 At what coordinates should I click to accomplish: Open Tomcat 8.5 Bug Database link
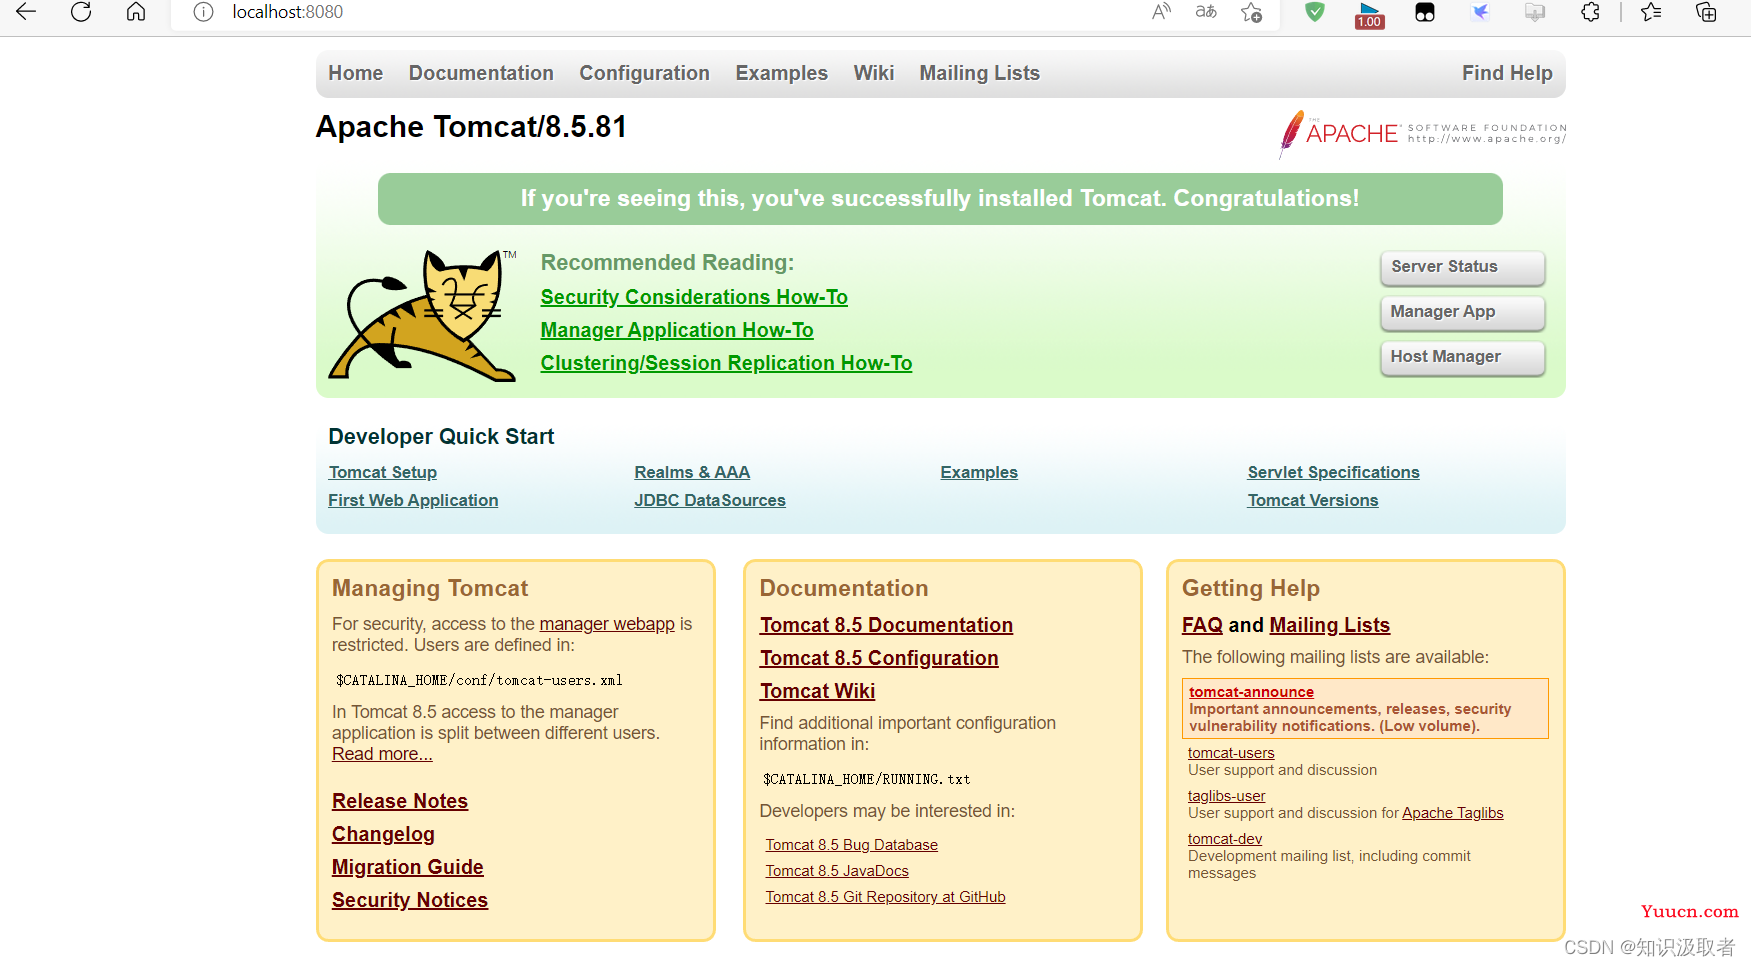coord(852,845)
